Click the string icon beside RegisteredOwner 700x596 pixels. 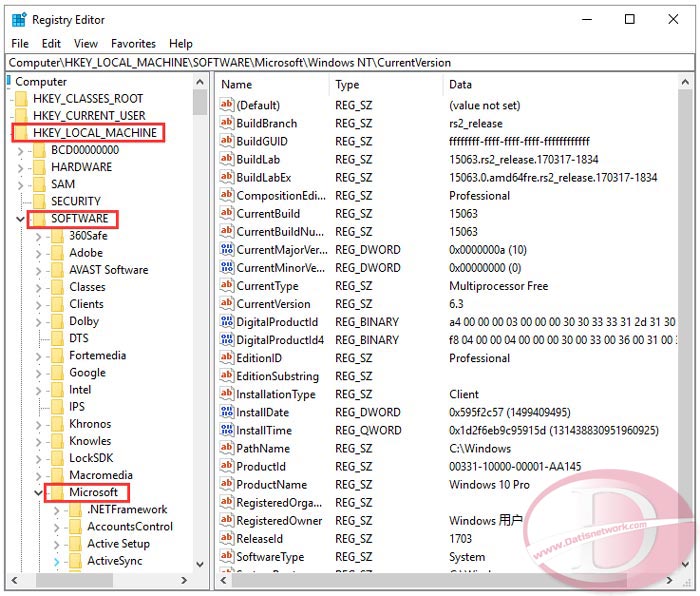click(x=227, y=520)
